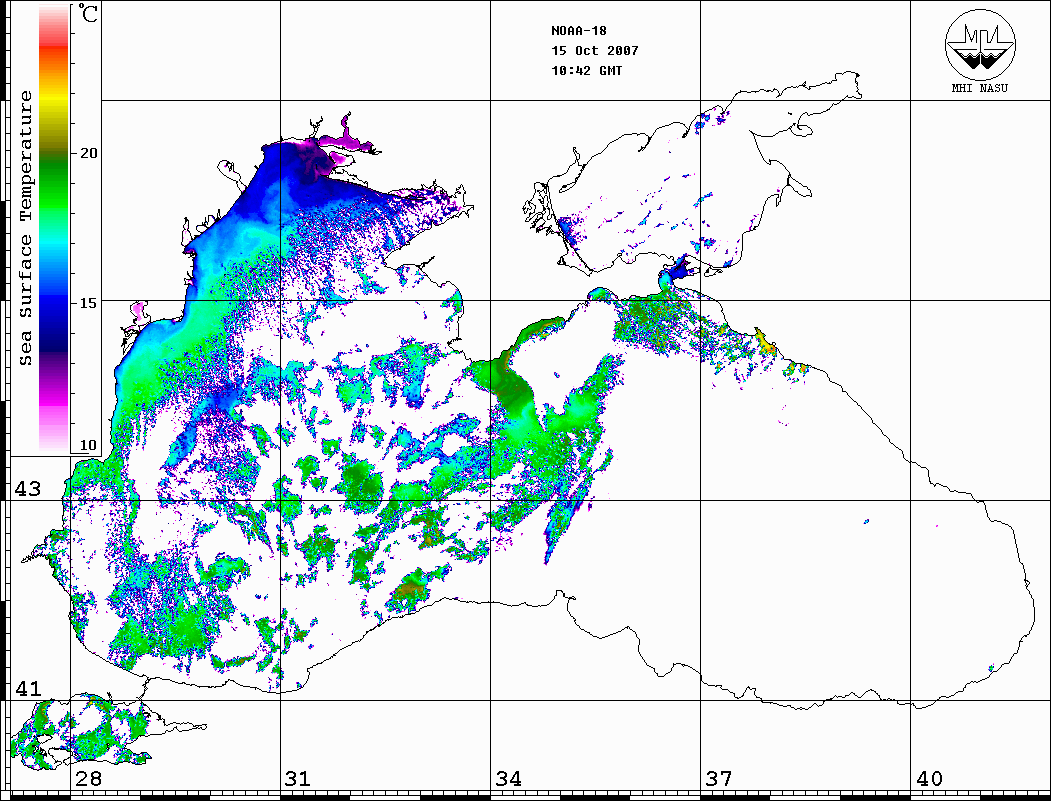Screen dimensions: 1051x801
Task: Click the 10 tick label on temperature scale
Action: [88, 445]
